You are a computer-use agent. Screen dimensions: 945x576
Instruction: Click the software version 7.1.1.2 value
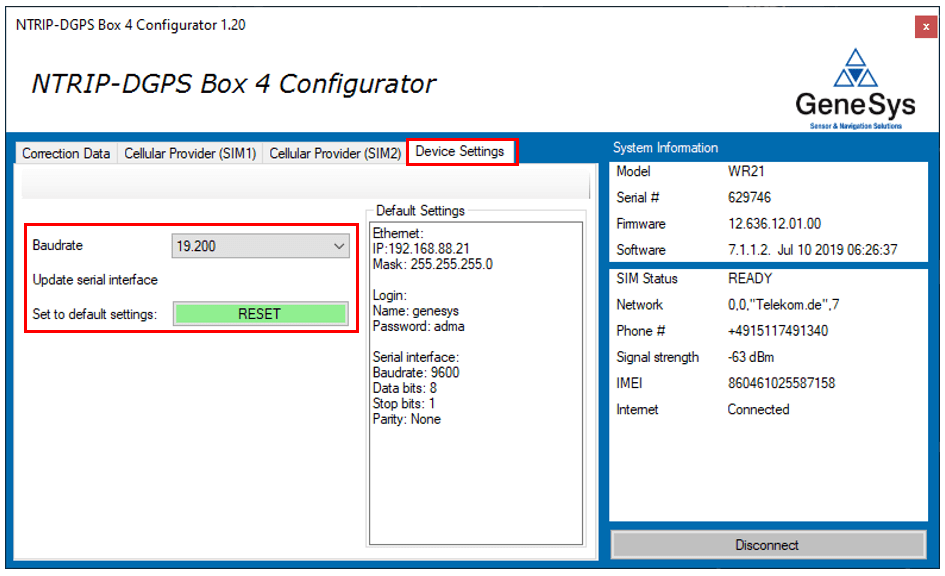click(812, 249)
